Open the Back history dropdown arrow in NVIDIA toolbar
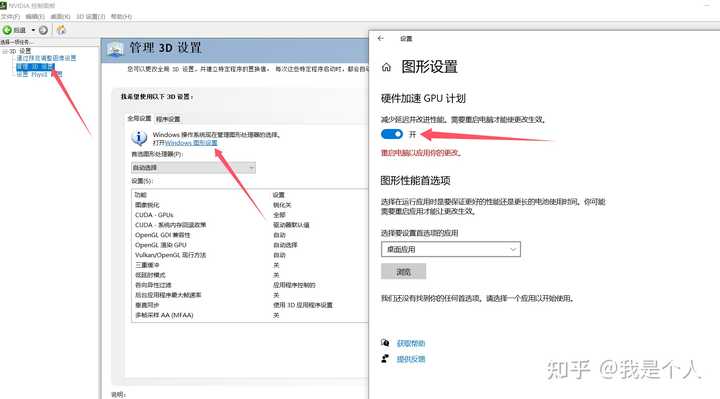 click(33, 30)
